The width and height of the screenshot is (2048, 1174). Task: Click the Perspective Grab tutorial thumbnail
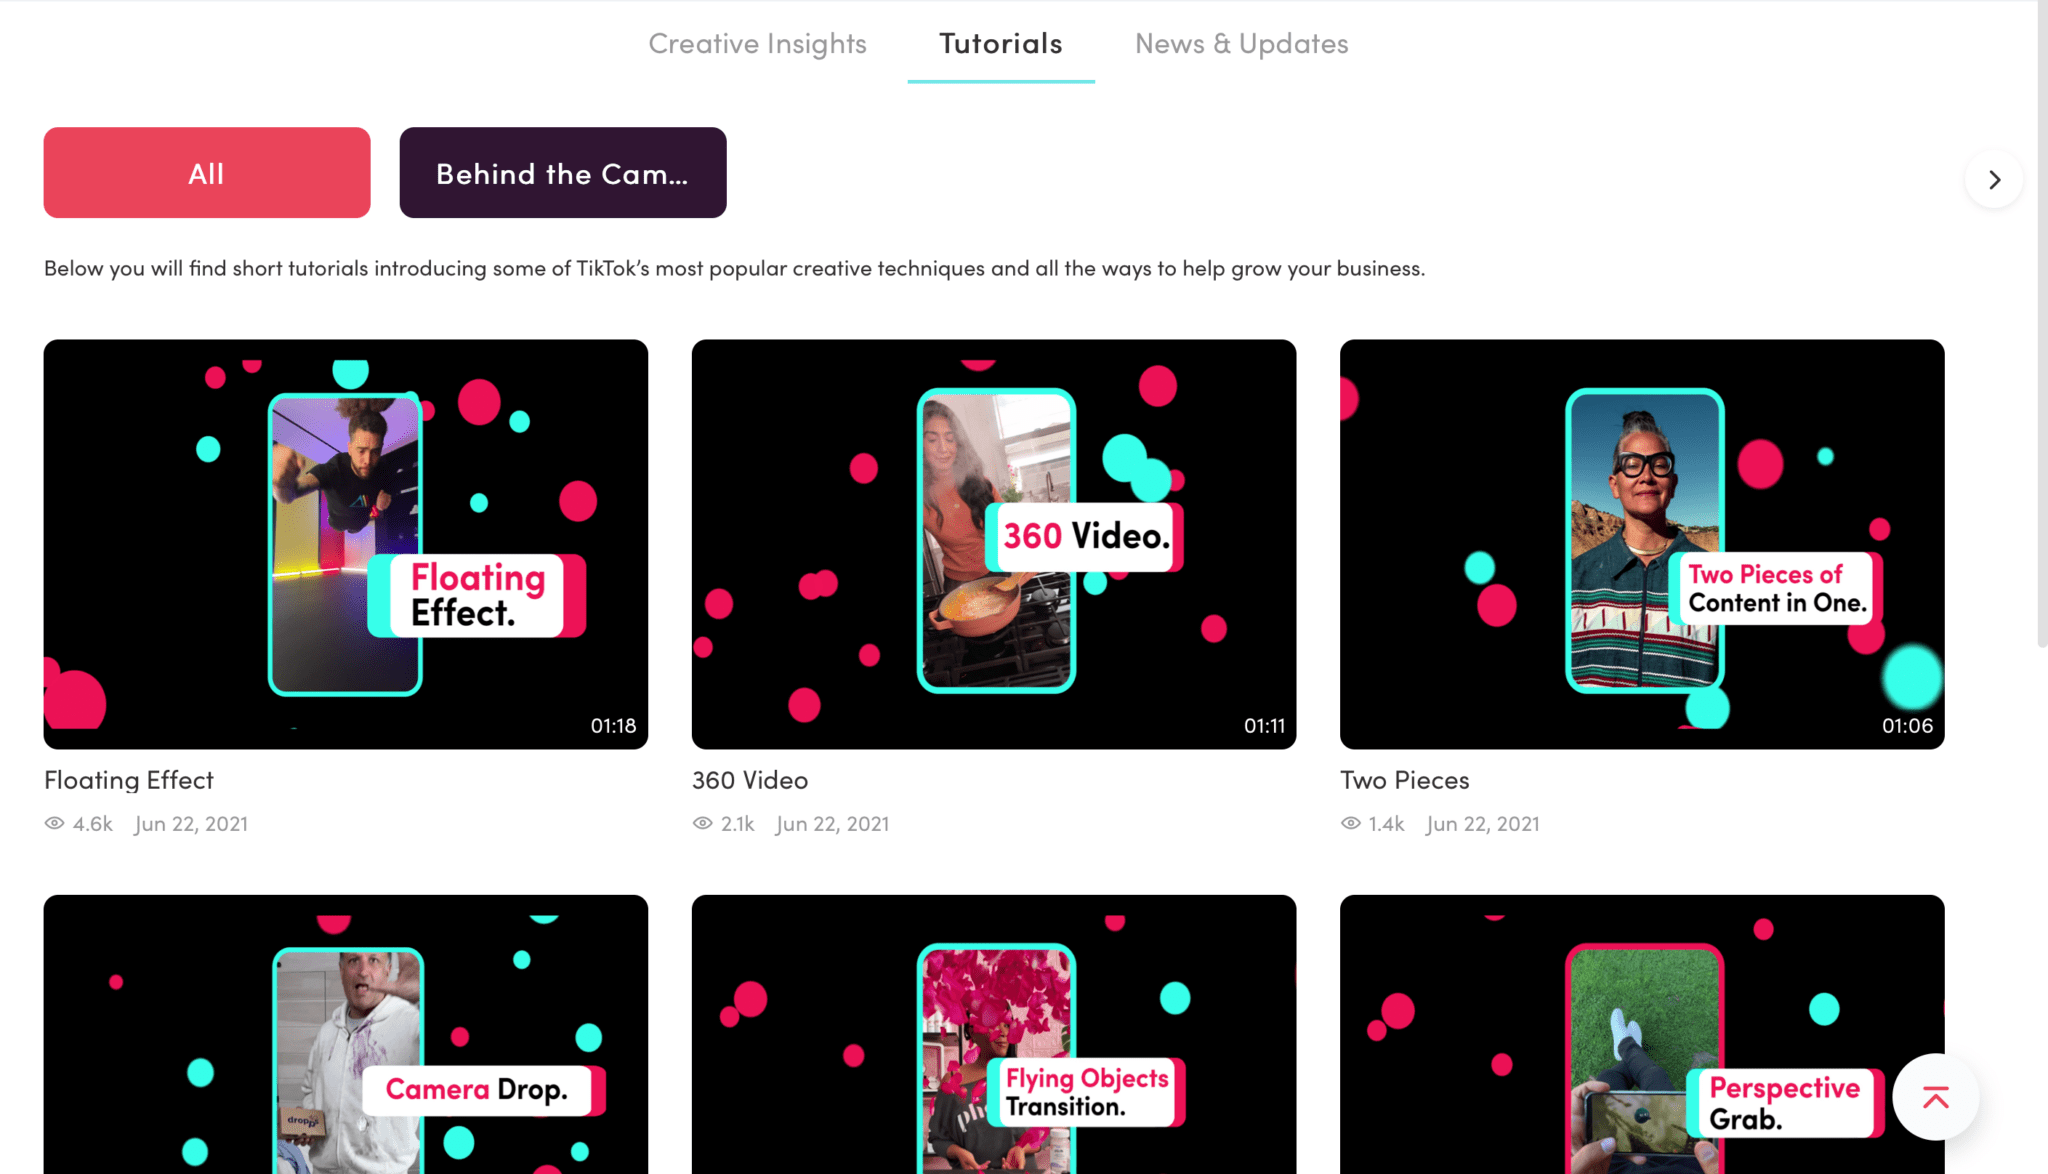tap(1641, 1033)
